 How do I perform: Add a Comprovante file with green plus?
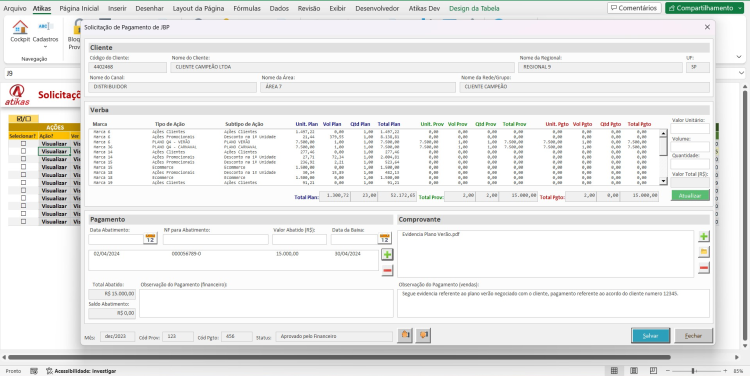coord(704,236)
